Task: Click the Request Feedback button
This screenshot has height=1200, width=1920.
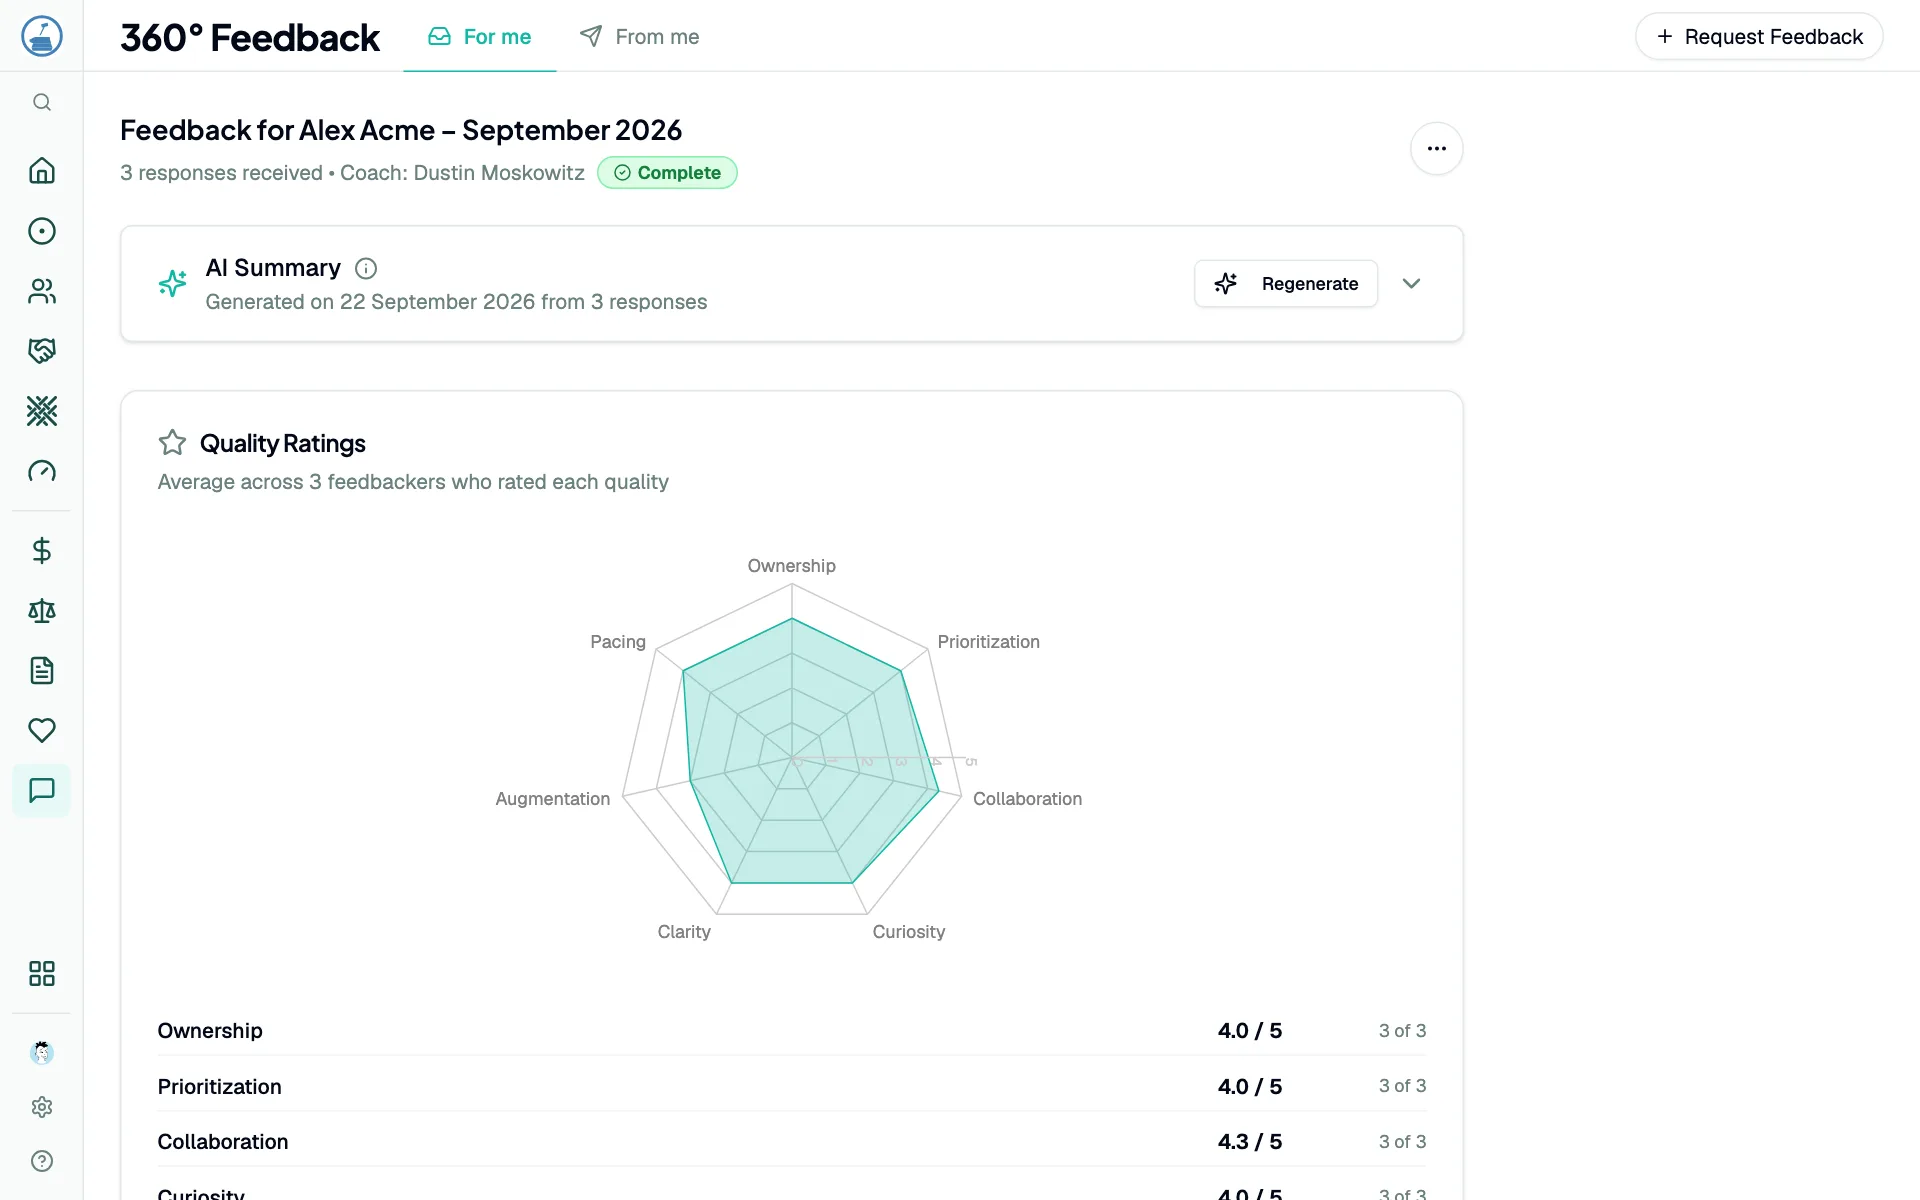Action: point(1759,37)
